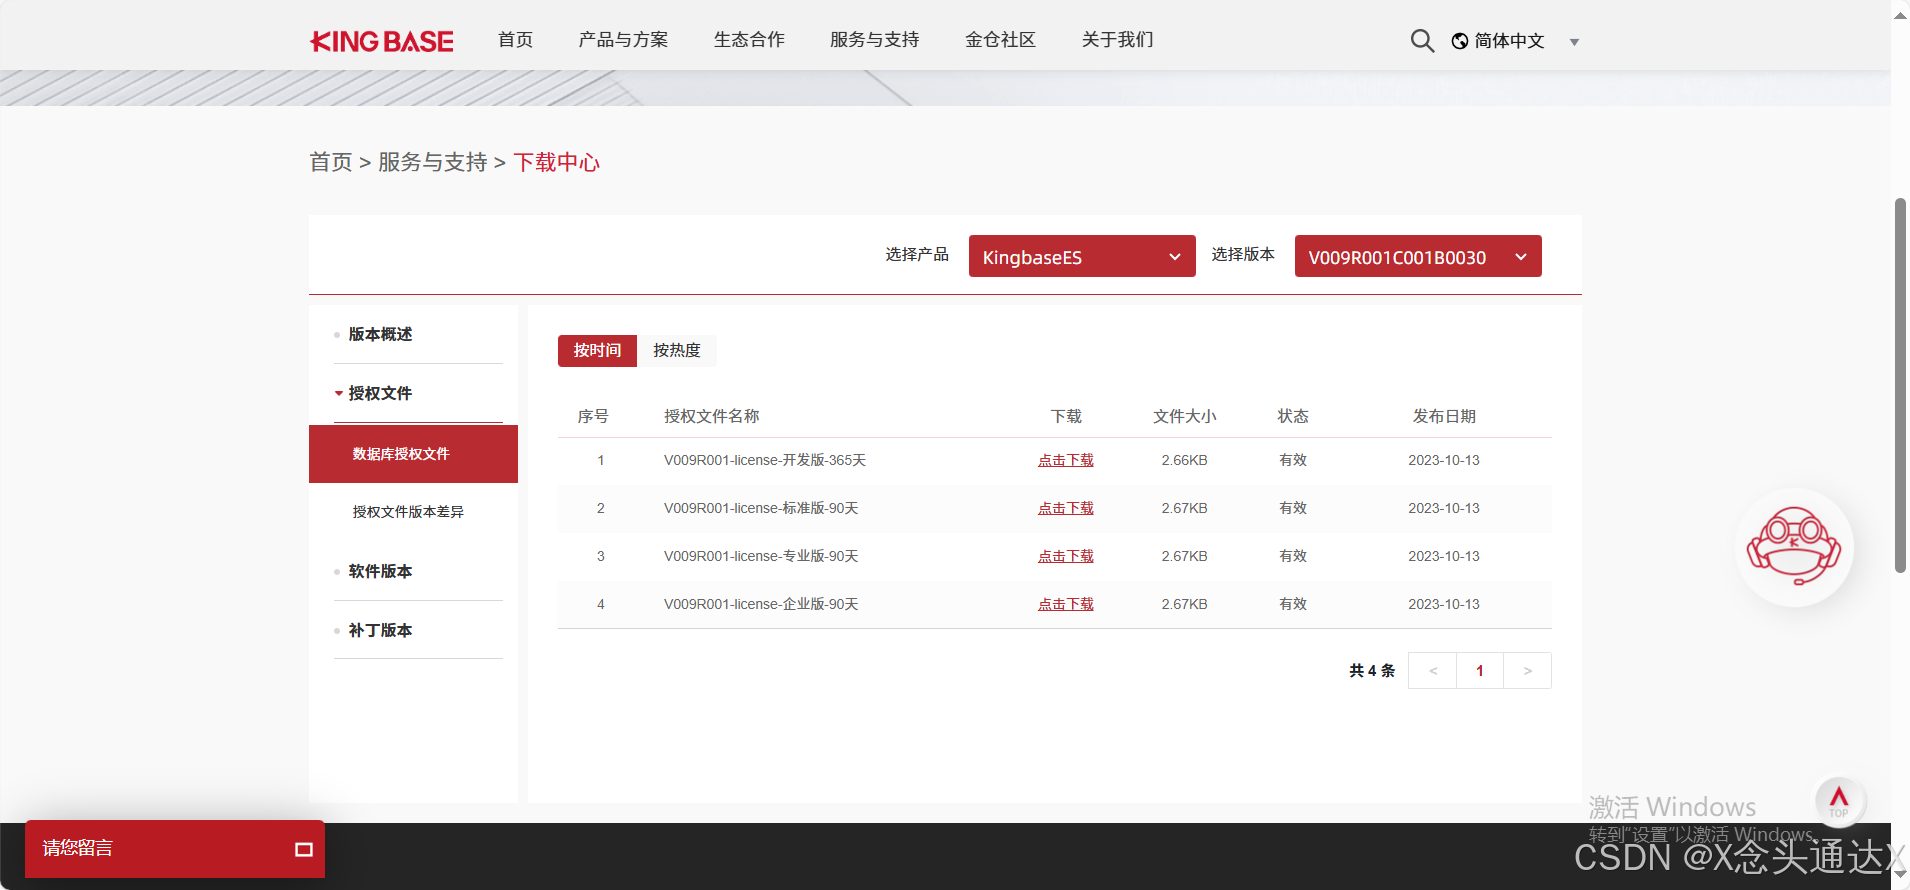The width and height of the screenshot is (1910, 890).
Task: Click the 服务与支持 breadcrumb link
Action: (x=433, y=162)
